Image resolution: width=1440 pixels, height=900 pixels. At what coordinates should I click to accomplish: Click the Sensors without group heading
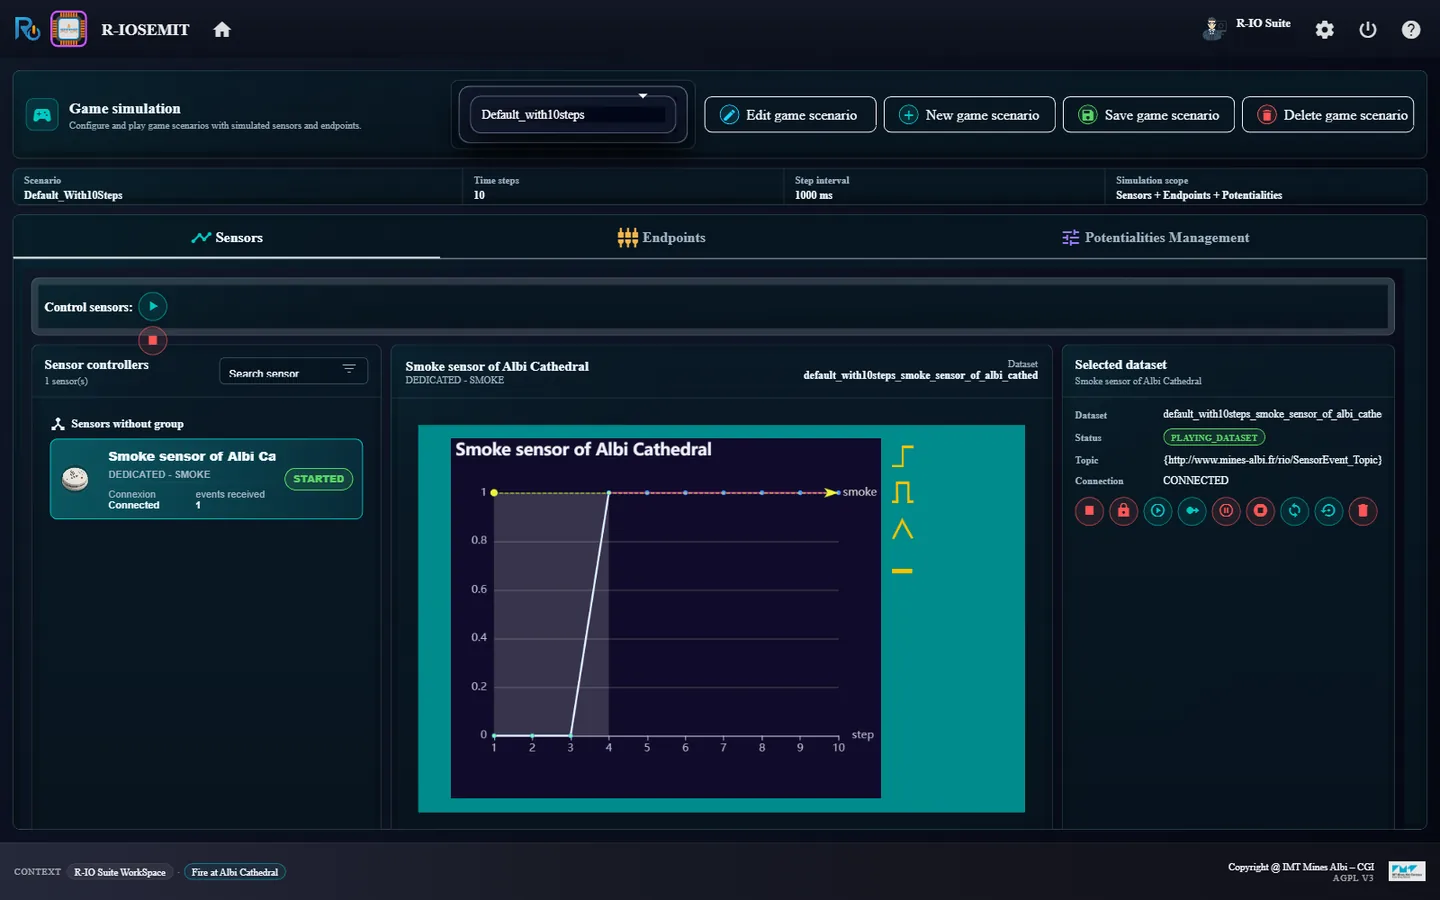click(x=127, y=424)
